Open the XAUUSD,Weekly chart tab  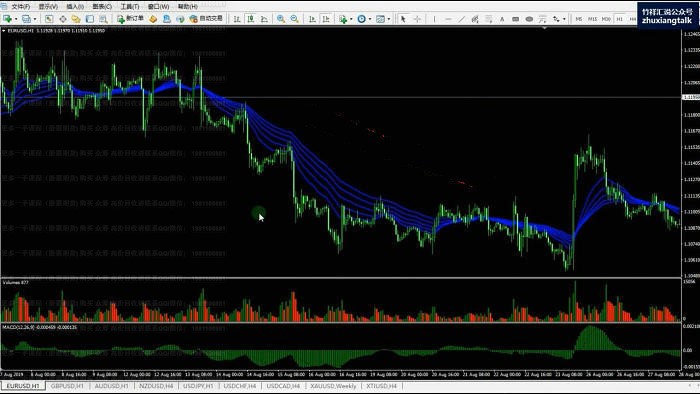pos(333,386)
